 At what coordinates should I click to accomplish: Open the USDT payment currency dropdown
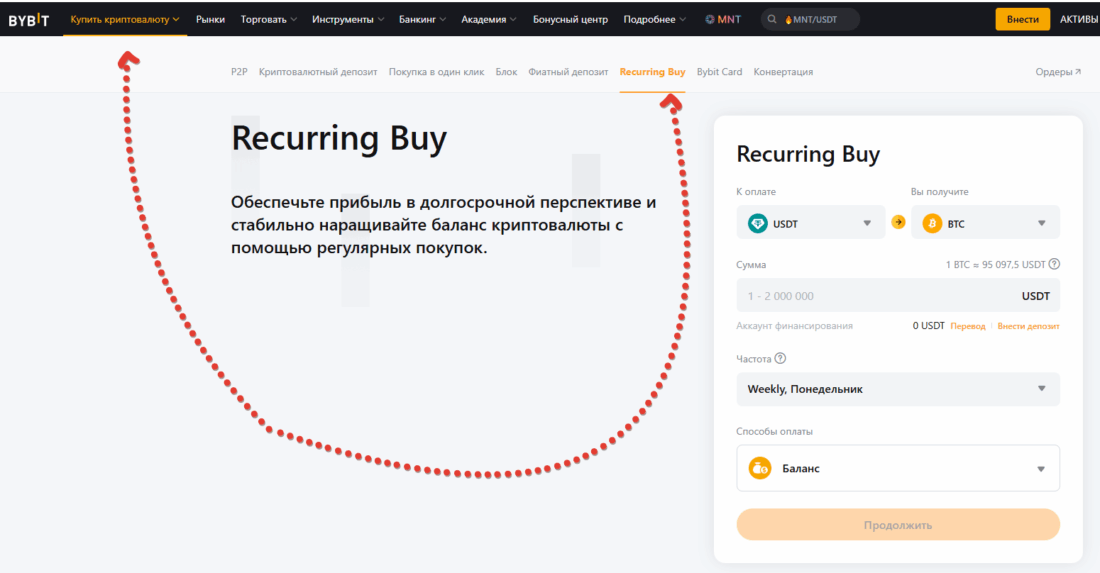810,223
